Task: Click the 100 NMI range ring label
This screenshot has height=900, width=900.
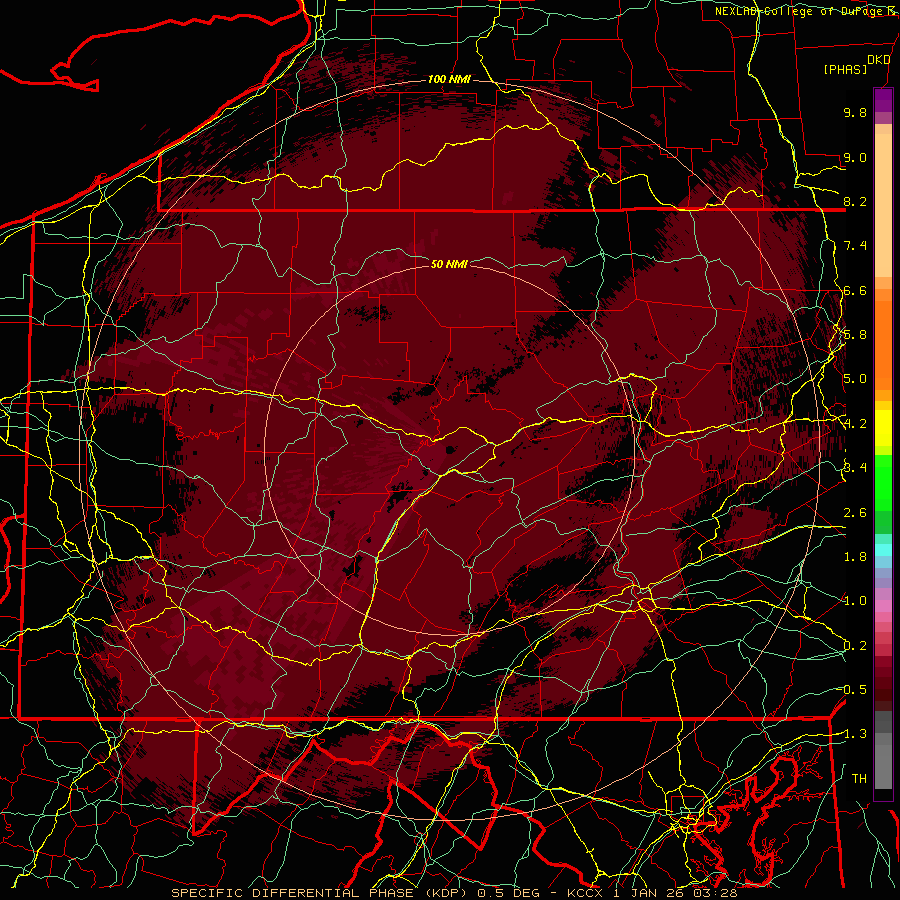Action: pos(449,79)
